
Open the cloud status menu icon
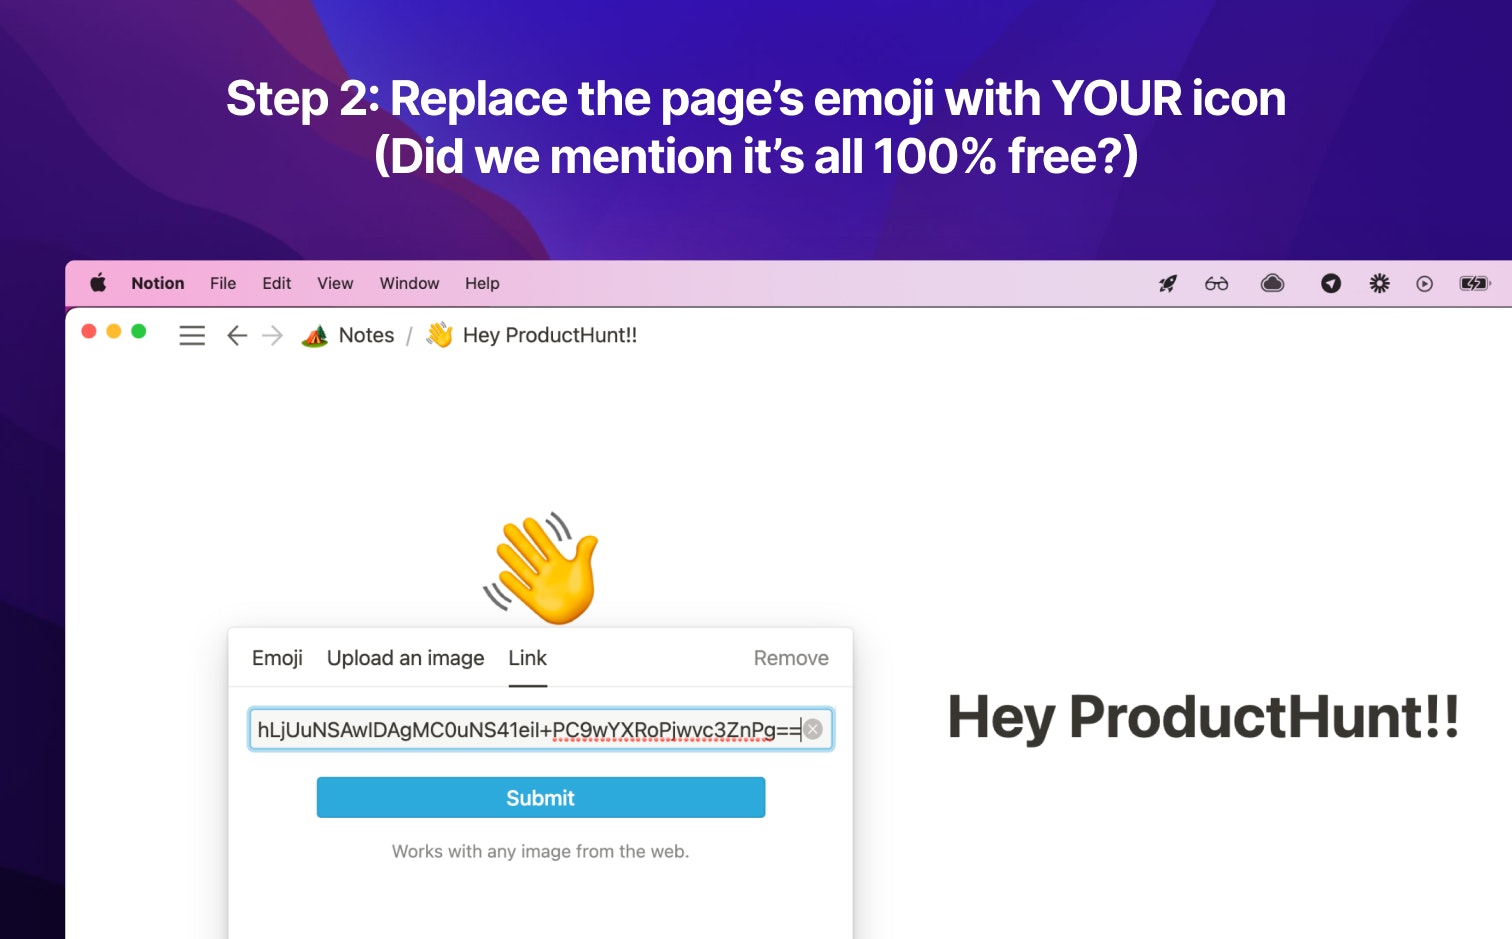pyautogui.click(x=1272, y=284)
